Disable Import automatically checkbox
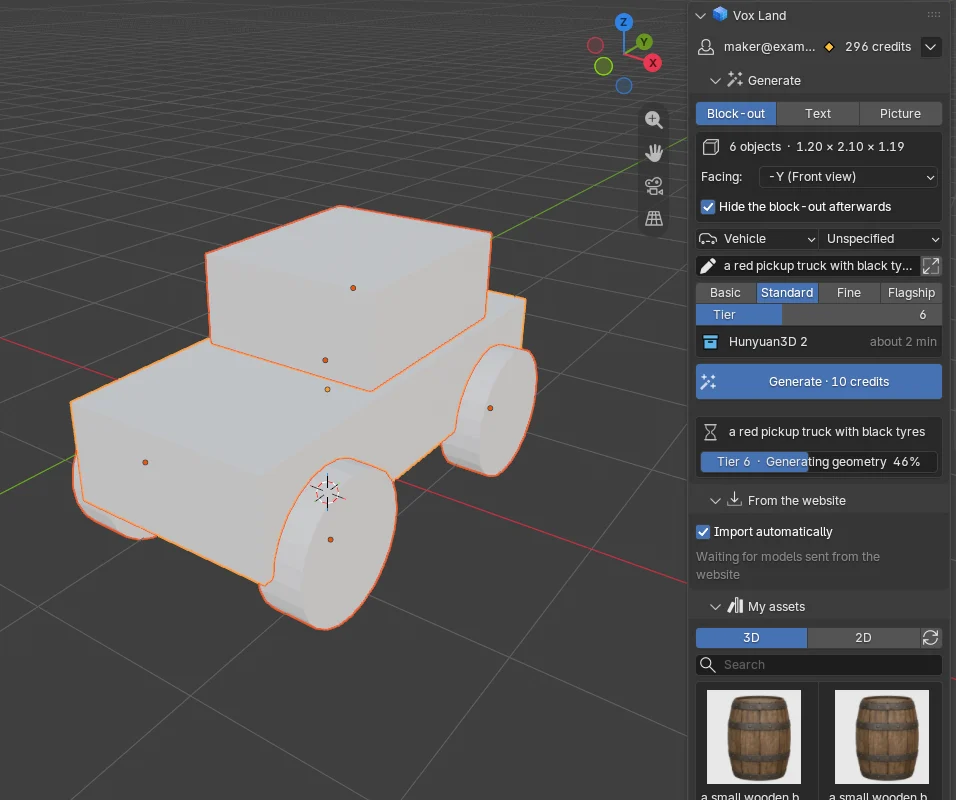956x800 pixels. click(x=703, y=532)
